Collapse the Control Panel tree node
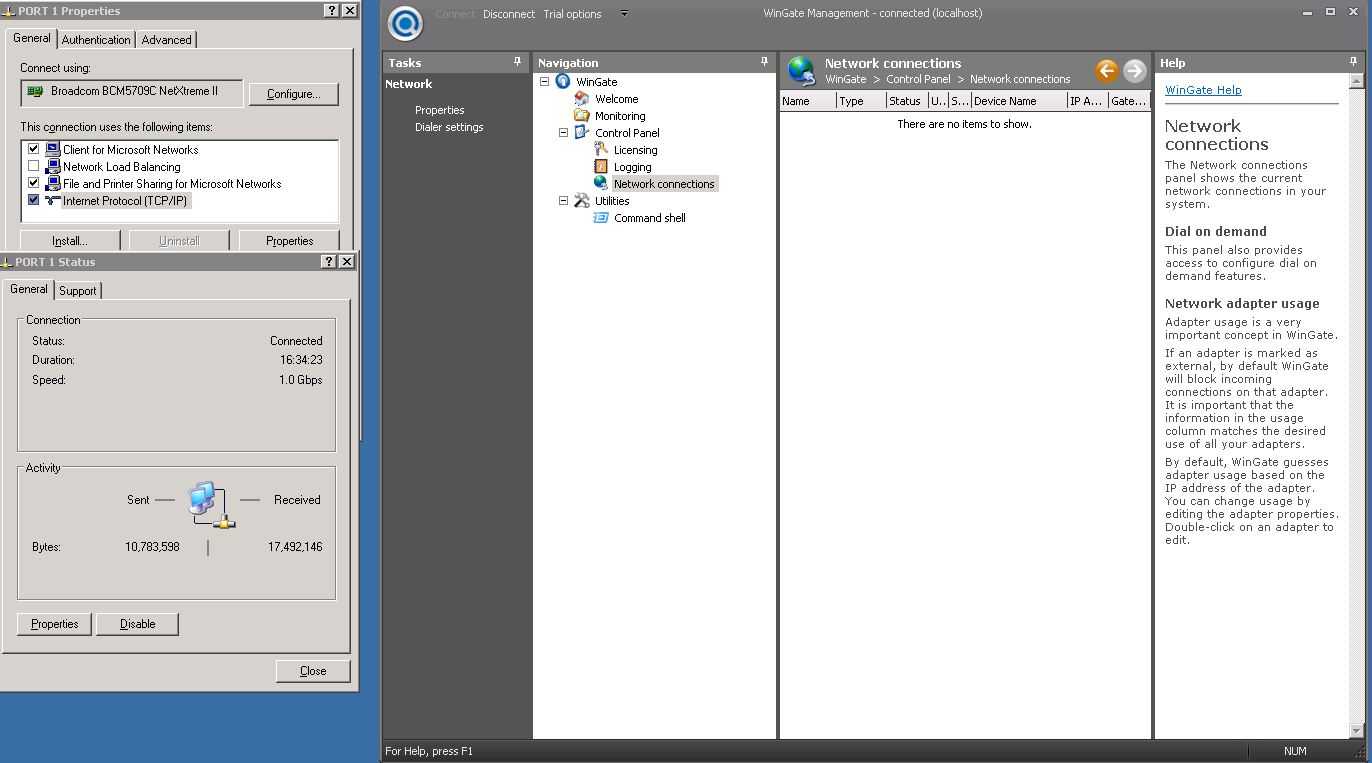 [x=563, y=132]
